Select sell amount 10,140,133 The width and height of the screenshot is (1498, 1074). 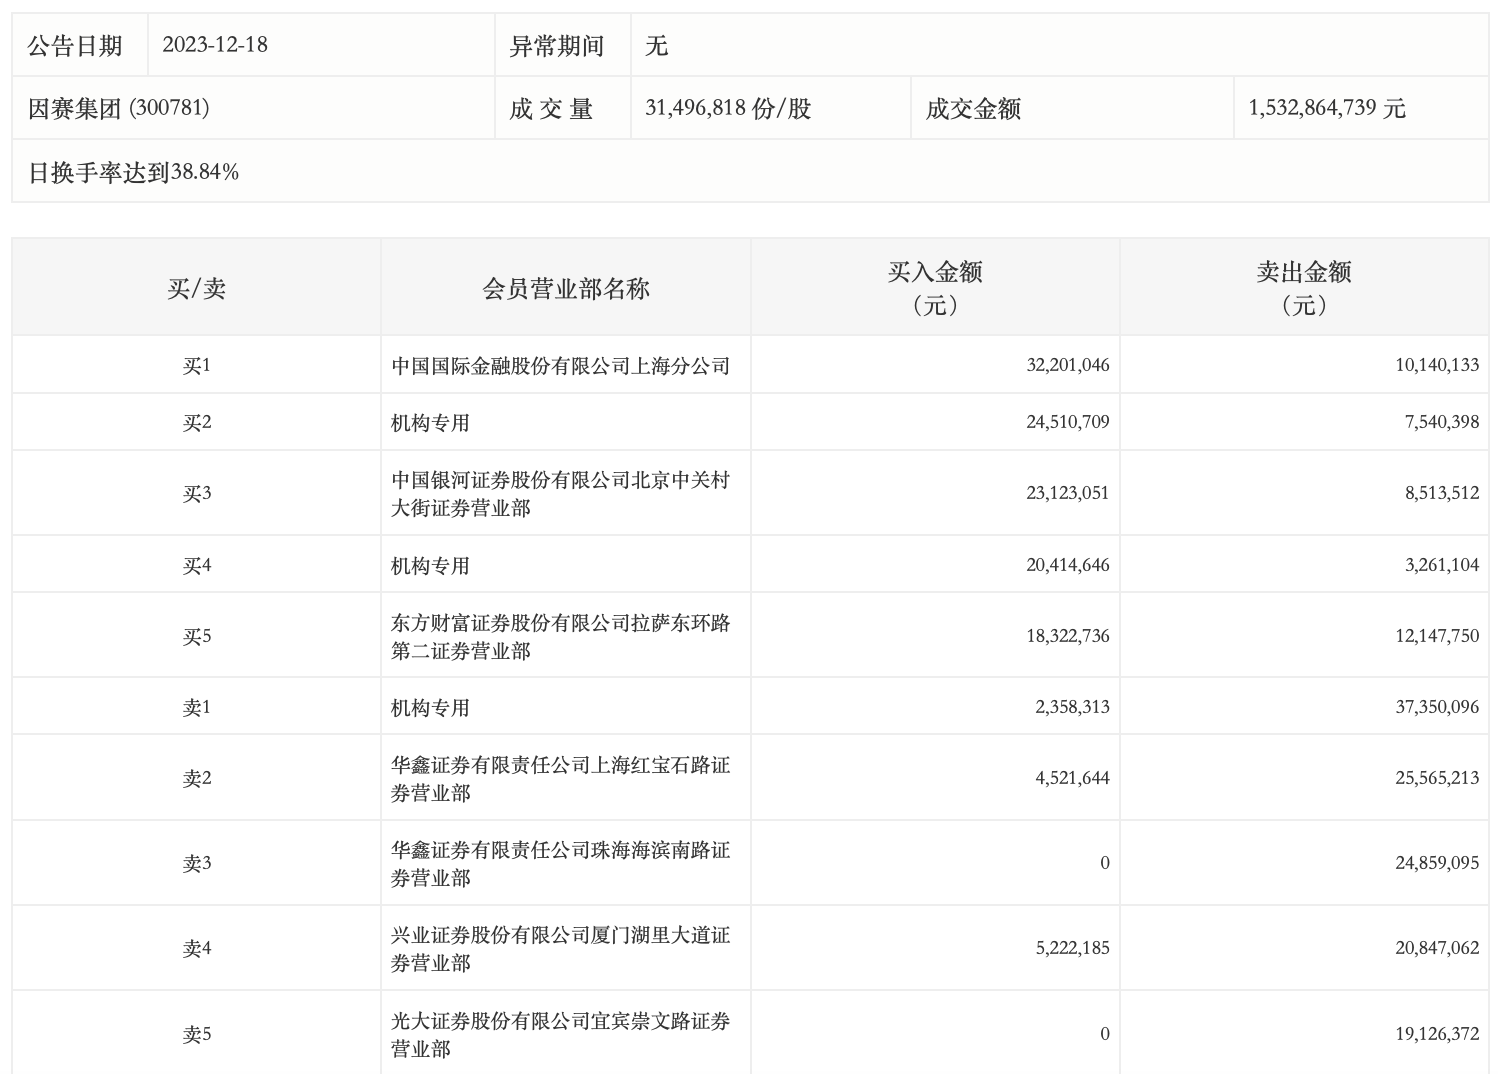pos(1437,365)
